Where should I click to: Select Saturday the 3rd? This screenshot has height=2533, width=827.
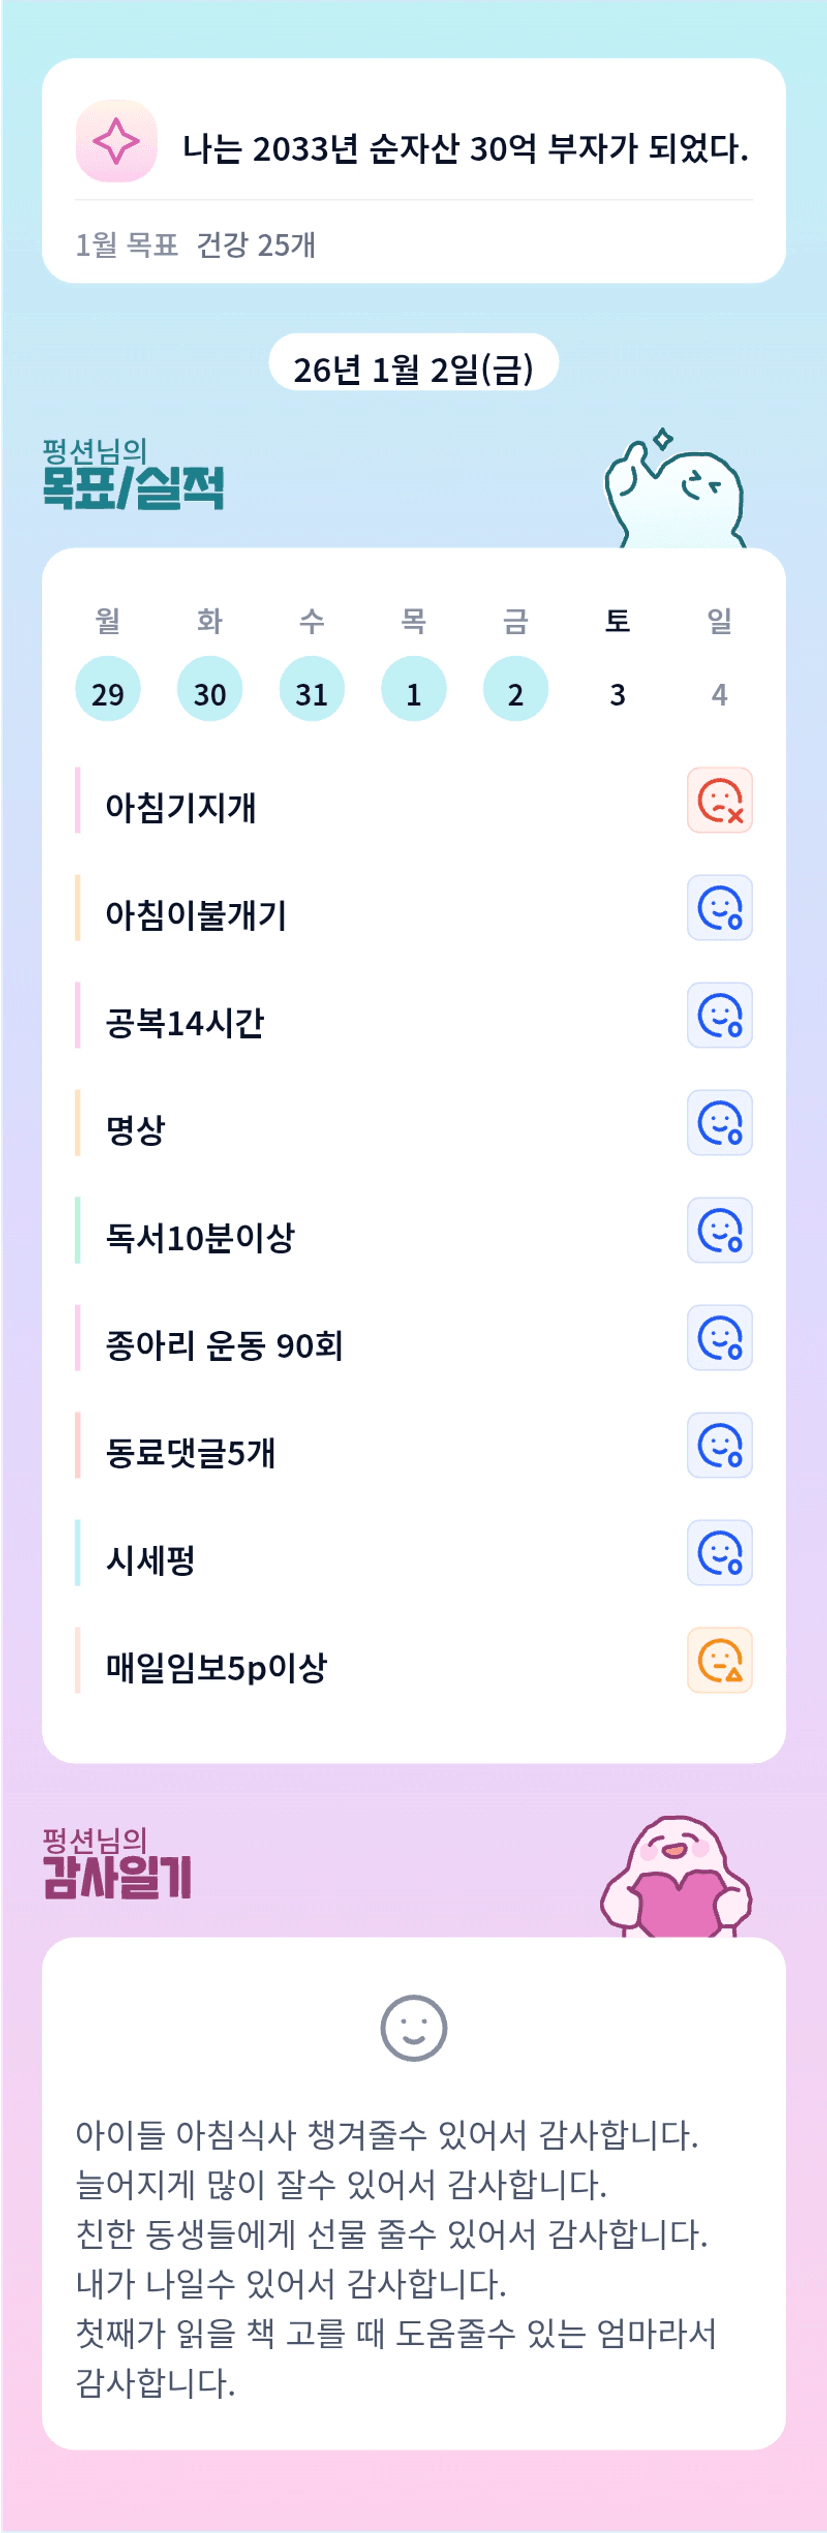tap(617, 692)
